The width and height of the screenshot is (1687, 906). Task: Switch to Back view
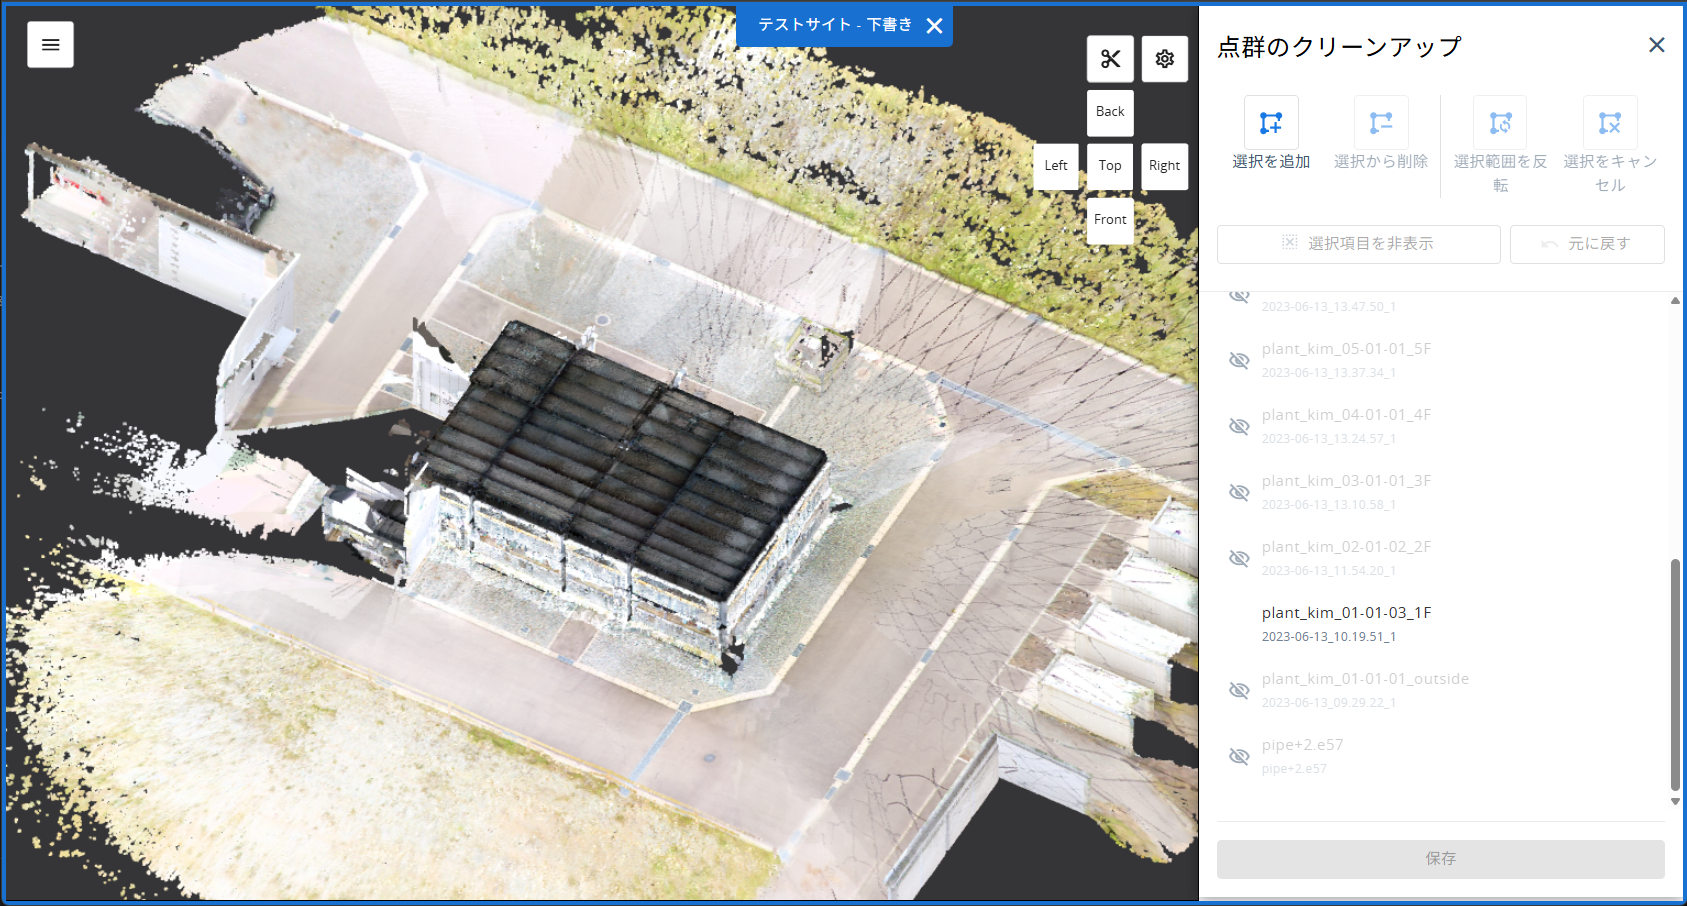coord(1110,112)
